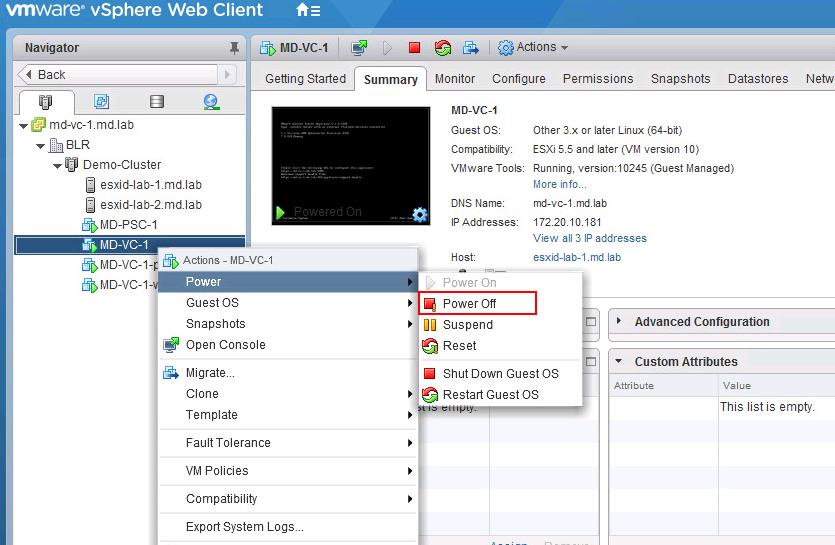Click the Value column header
Screen dimensions: 835x545
click(776, 385)
